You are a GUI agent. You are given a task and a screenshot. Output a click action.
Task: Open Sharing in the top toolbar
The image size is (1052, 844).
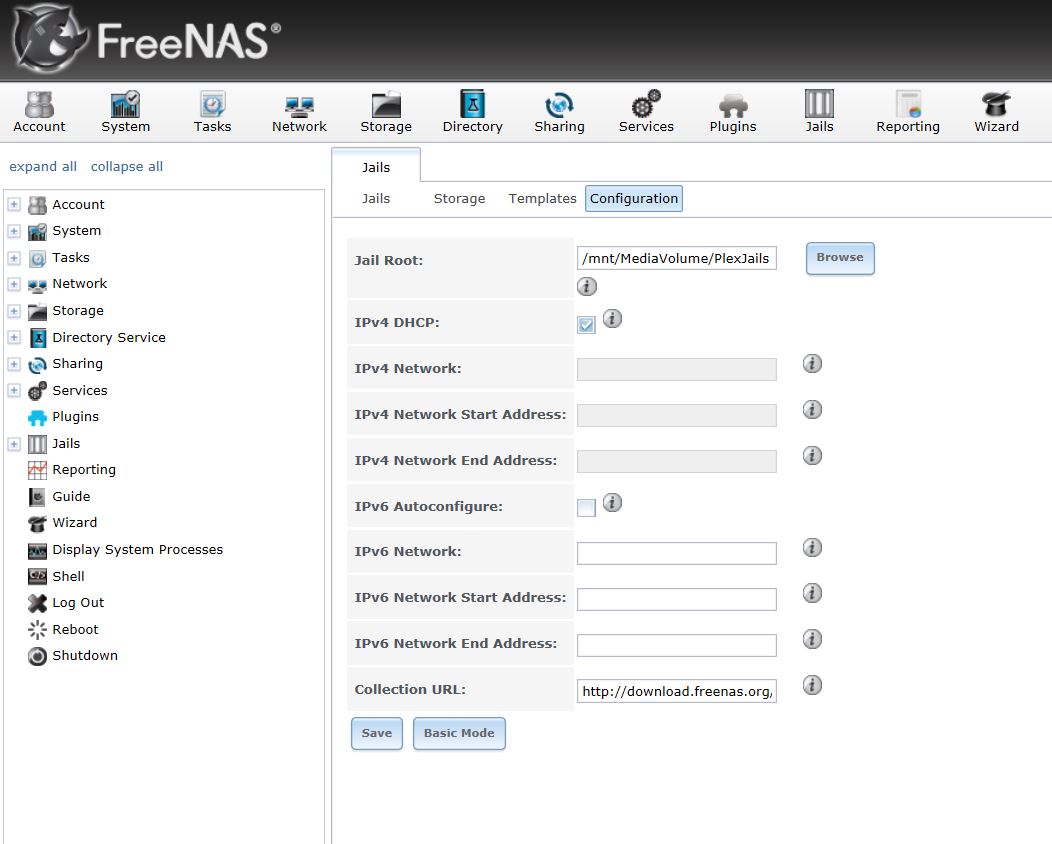pos(559,112)
